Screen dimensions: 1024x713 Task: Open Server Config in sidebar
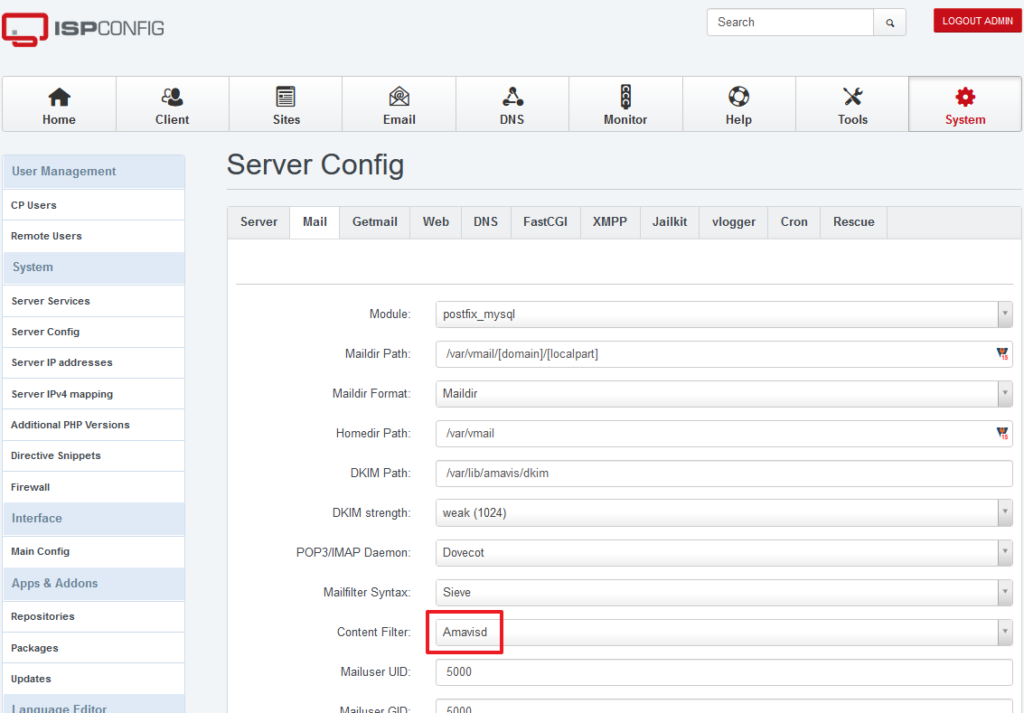click(x=93, y=332)
